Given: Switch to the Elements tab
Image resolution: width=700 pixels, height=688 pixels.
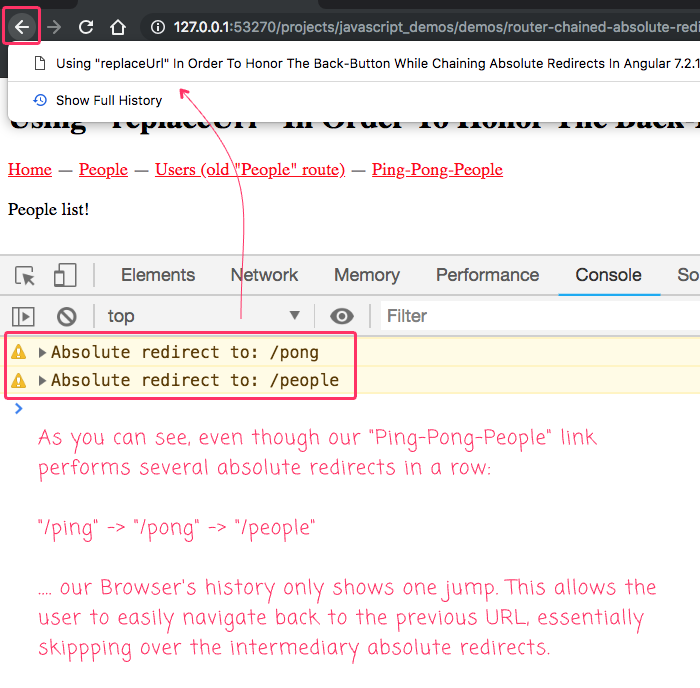Looking at the screenshot, I should [158, 275].
